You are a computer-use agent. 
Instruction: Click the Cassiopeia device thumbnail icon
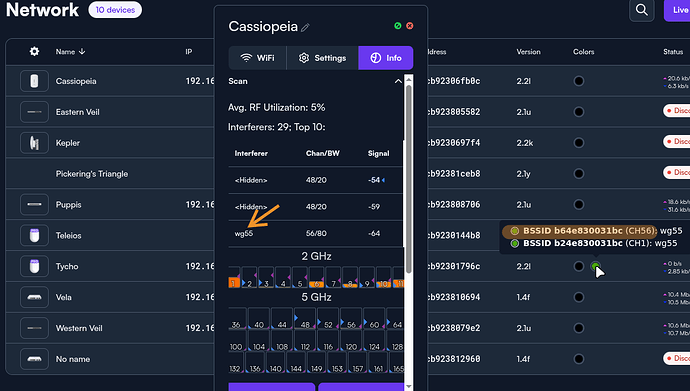click(x=34, y=81)
